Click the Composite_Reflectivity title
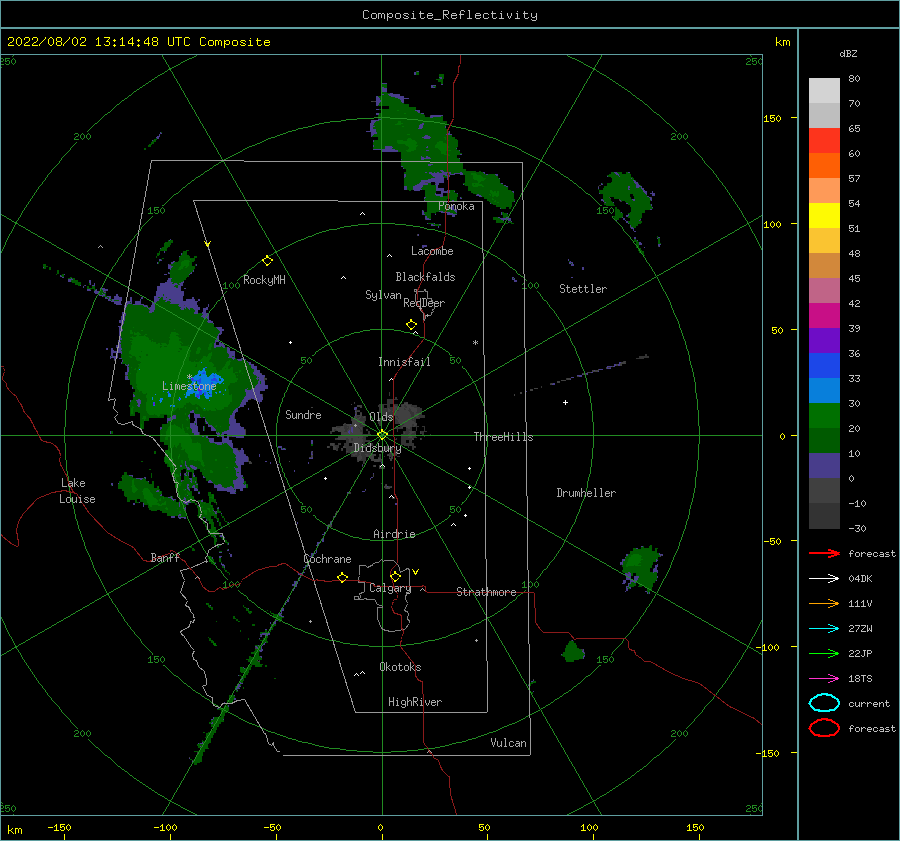The width and height of the screenshot is (900, 841). point(450,15)
